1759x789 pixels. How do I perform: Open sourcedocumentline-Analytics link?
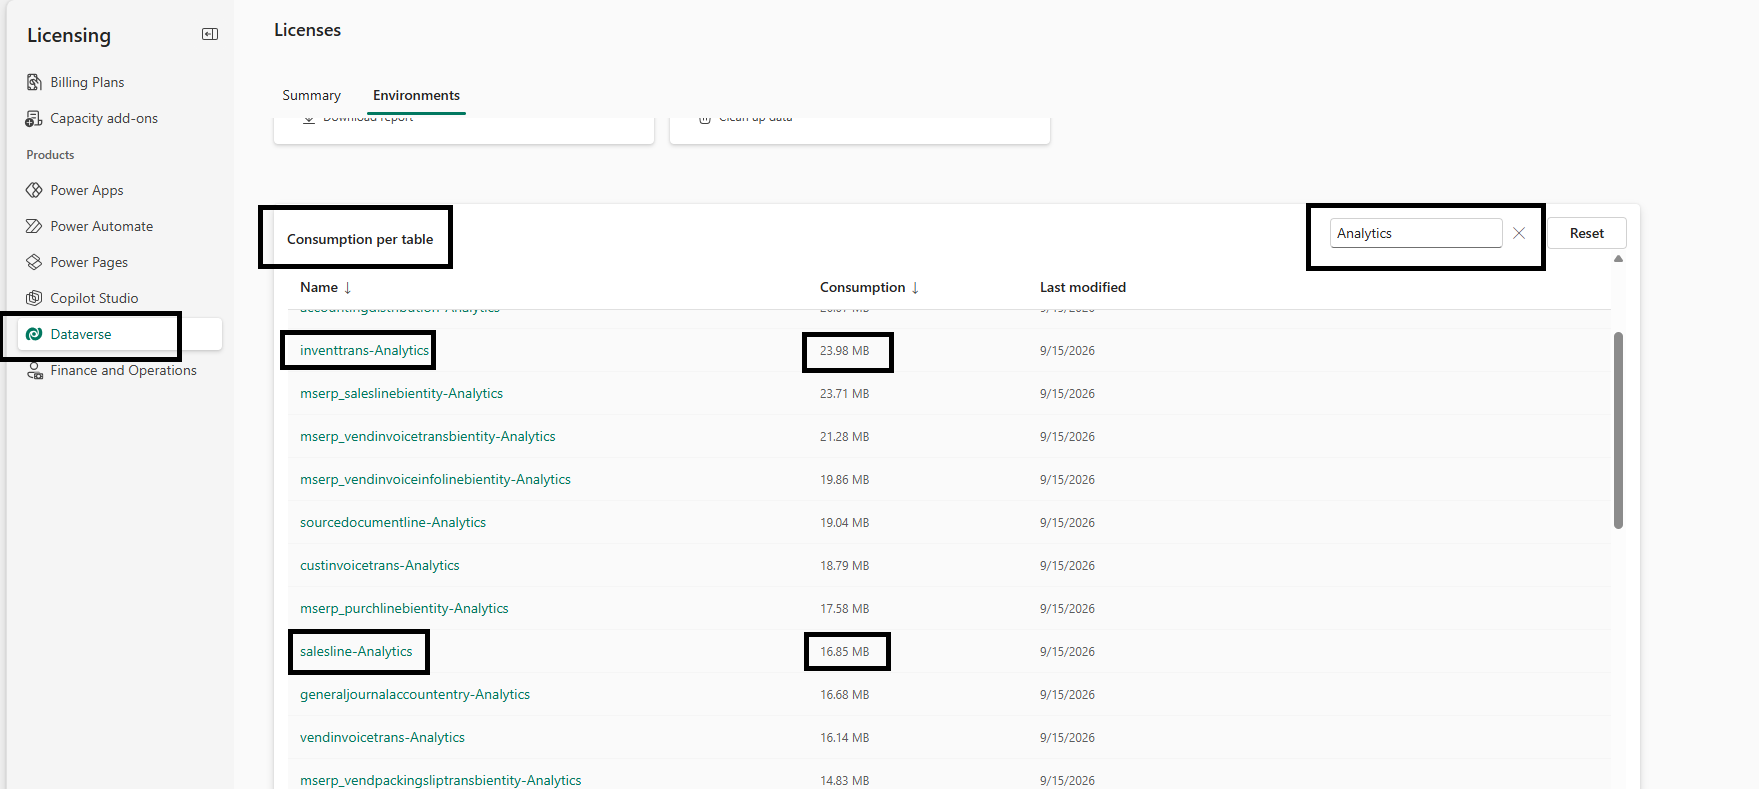coord(393,522)
